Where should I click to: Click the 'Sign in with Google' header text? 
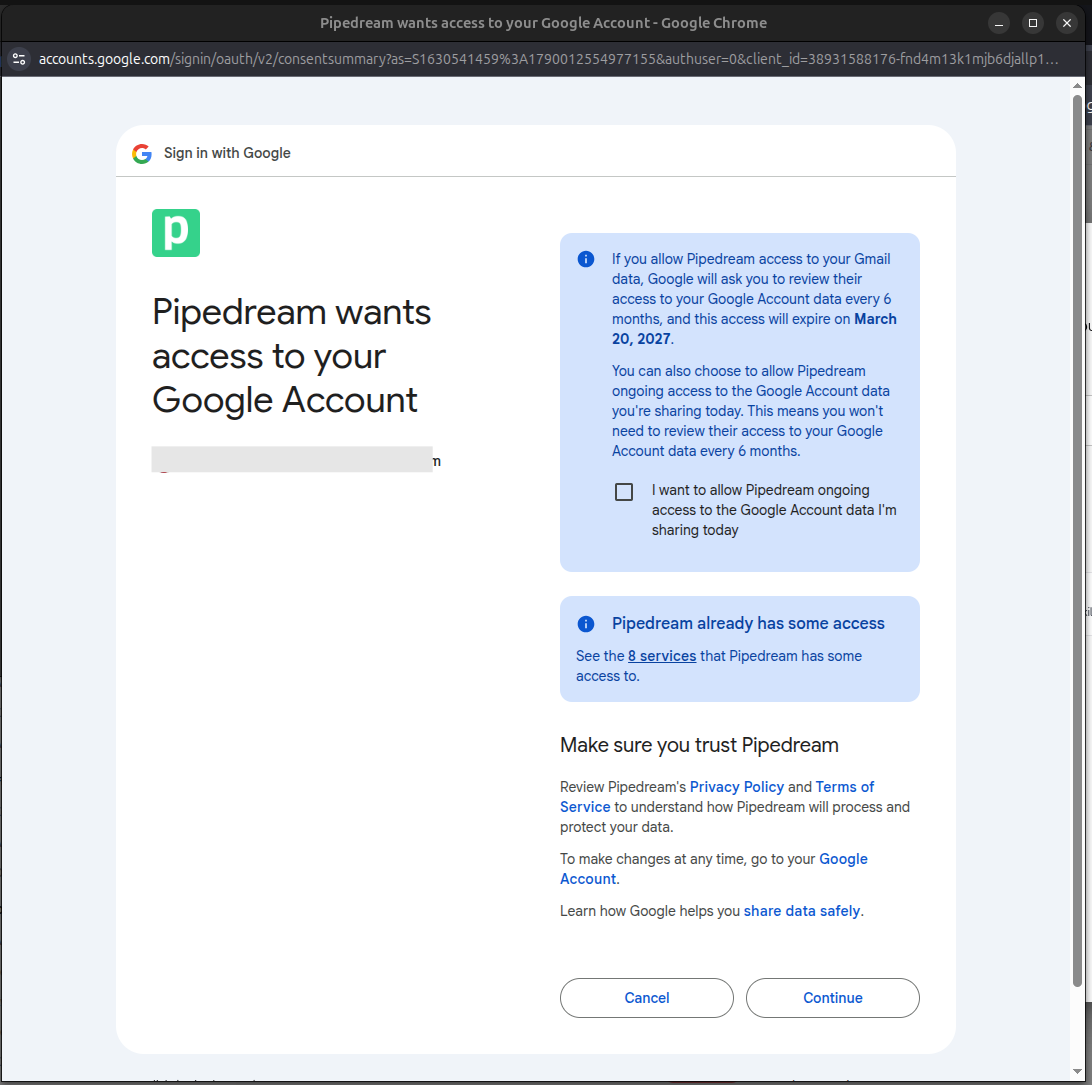click(x=227, y=153)
